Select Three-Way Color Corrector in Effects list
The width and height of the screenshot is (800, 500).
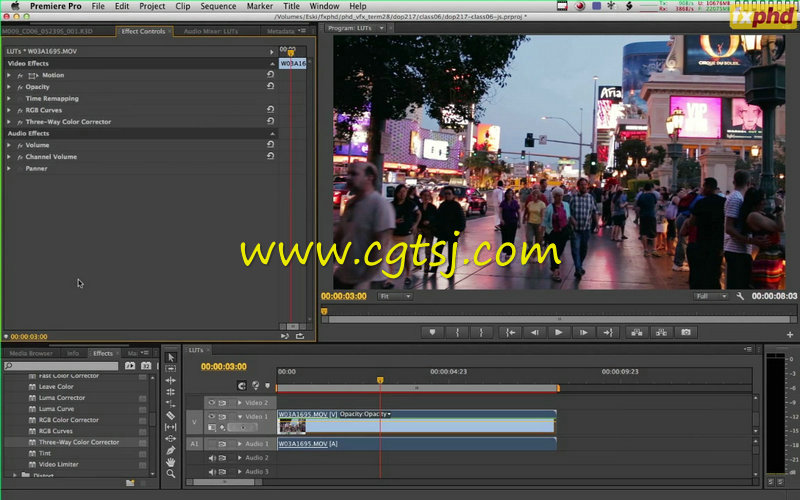[79, 442]
